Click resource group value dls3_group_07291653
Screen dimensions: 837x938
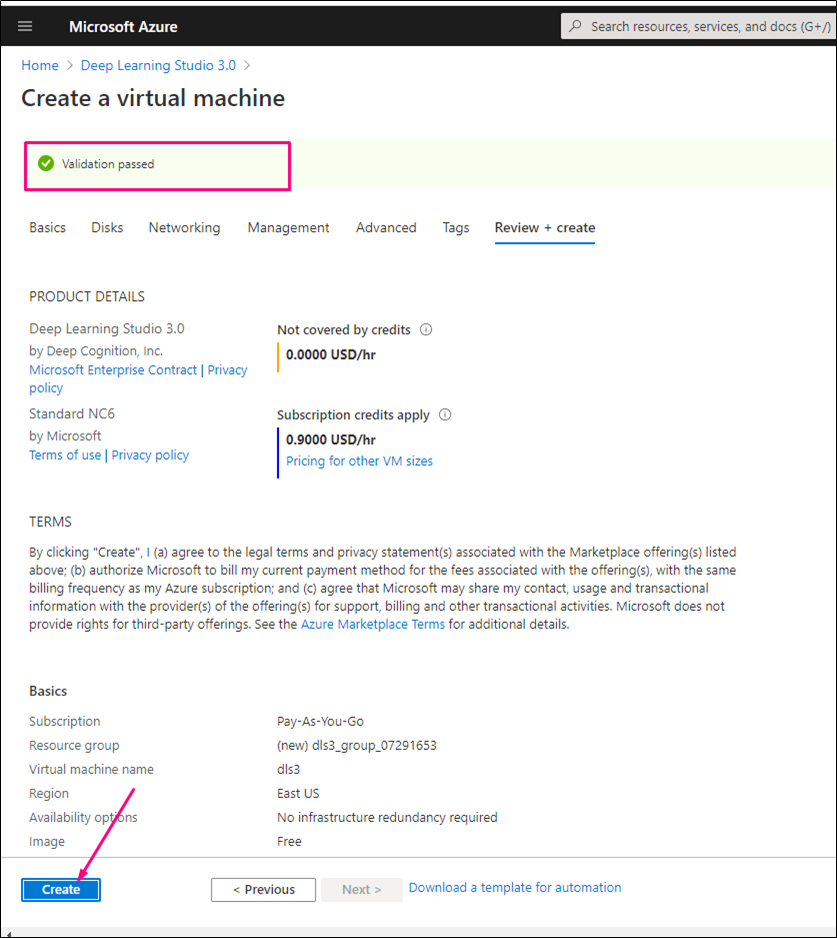click(357, 745)
